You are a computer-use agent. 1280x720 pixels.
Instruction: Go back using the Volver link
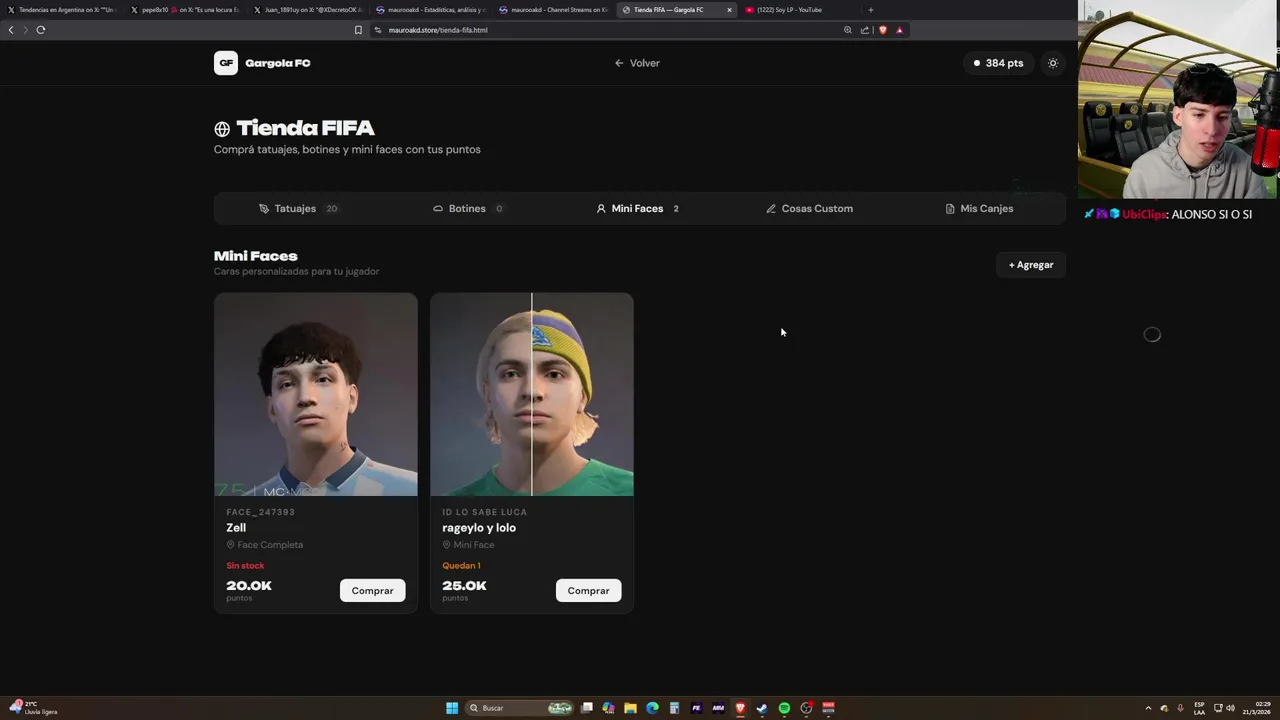coord(637,63)
